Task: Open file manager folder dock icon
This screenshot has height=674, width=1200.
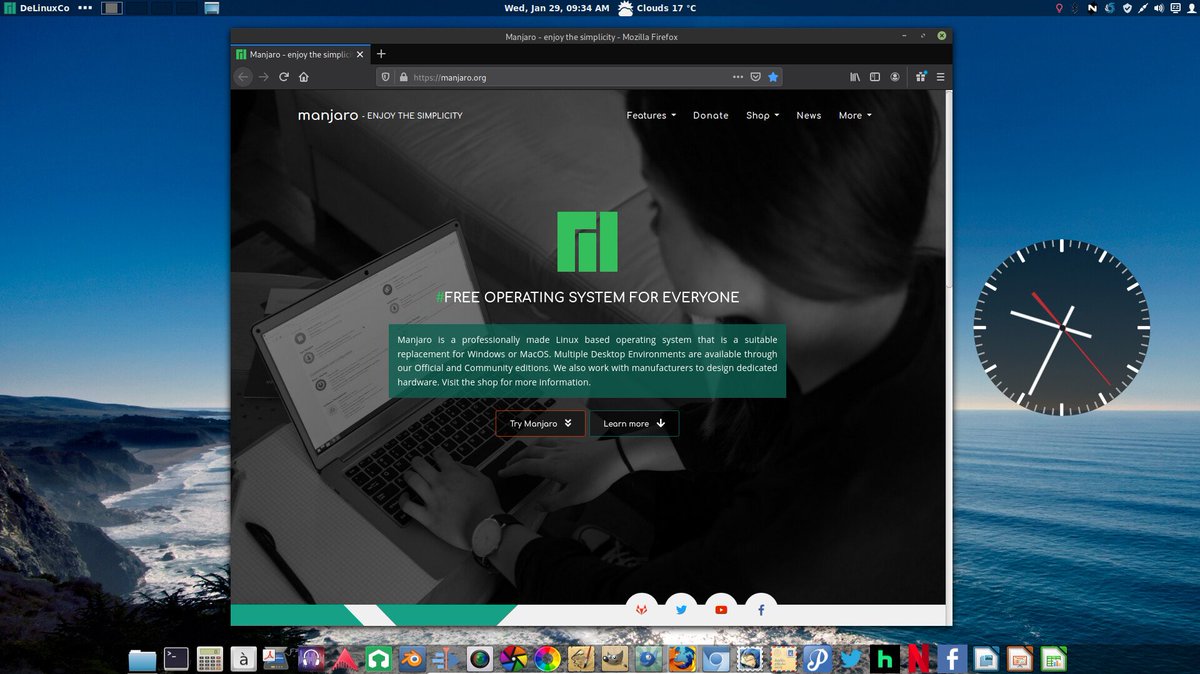Action: [x=142, y=659]
